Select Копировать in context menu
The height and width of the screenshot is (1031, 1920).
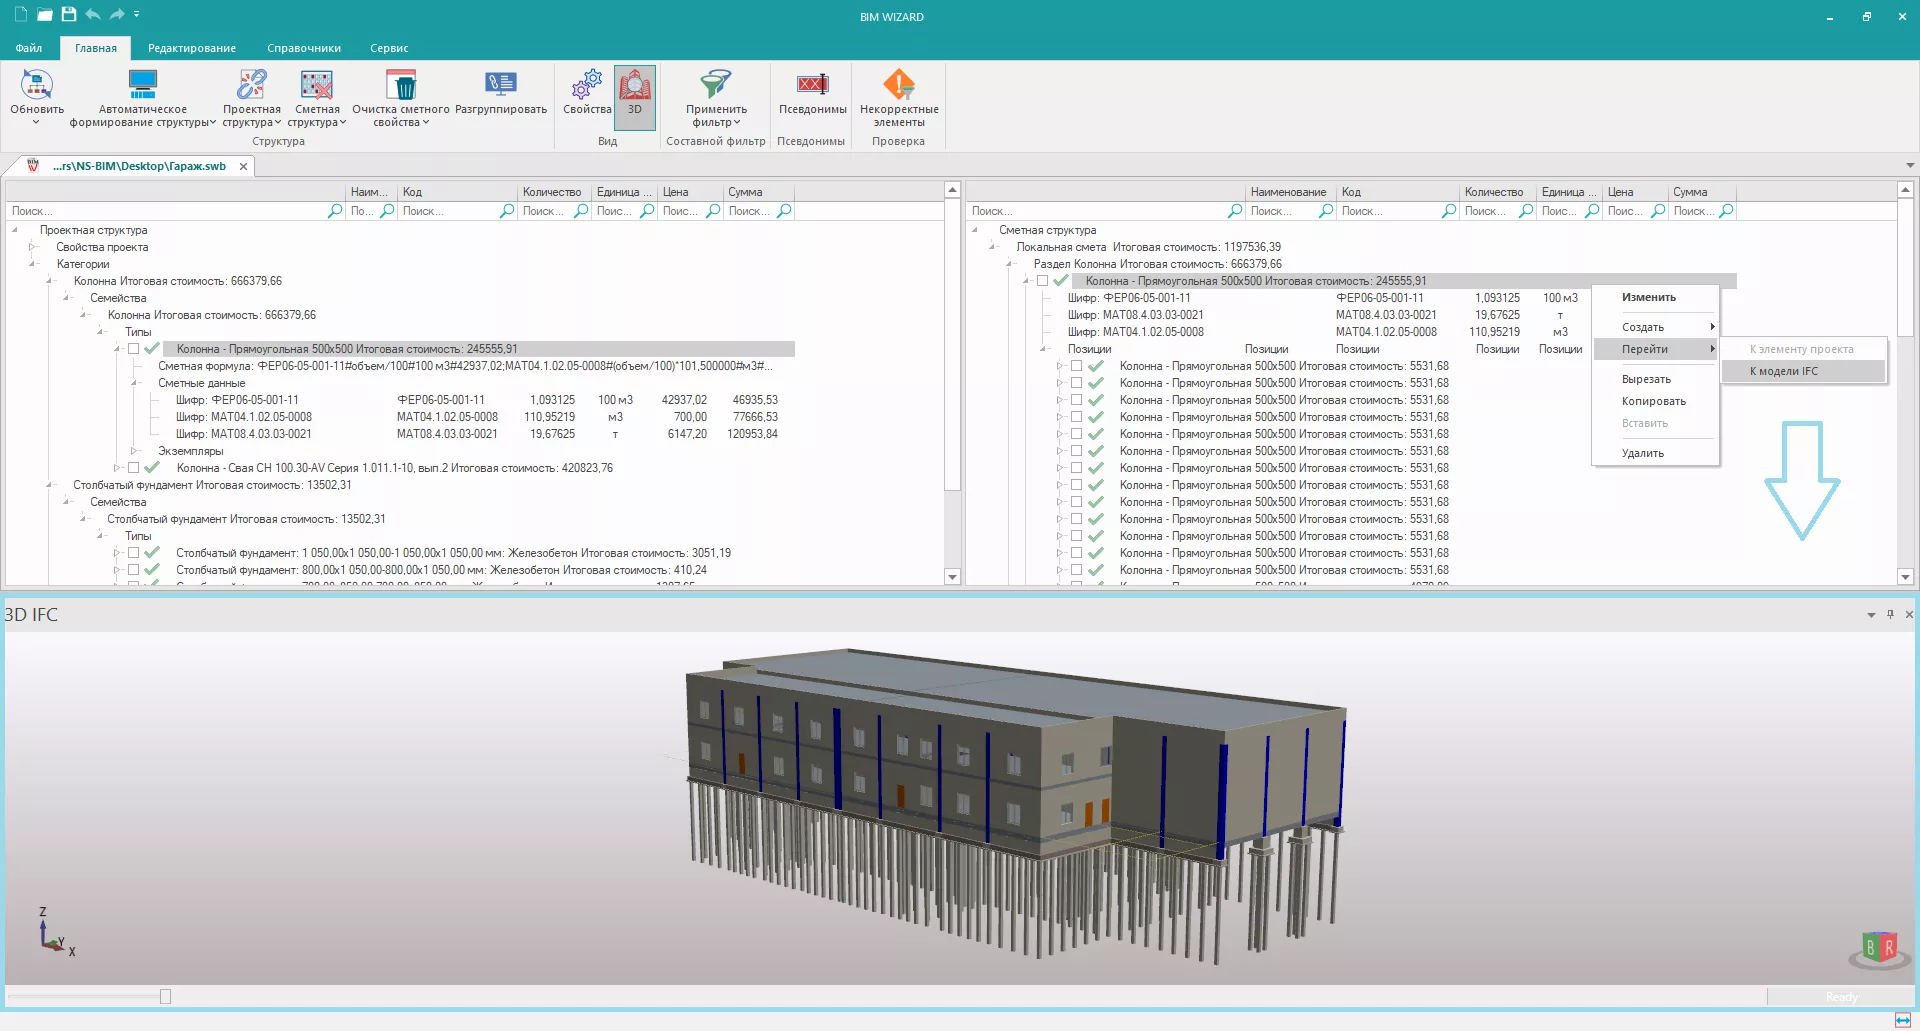[x=1655, y=401]
